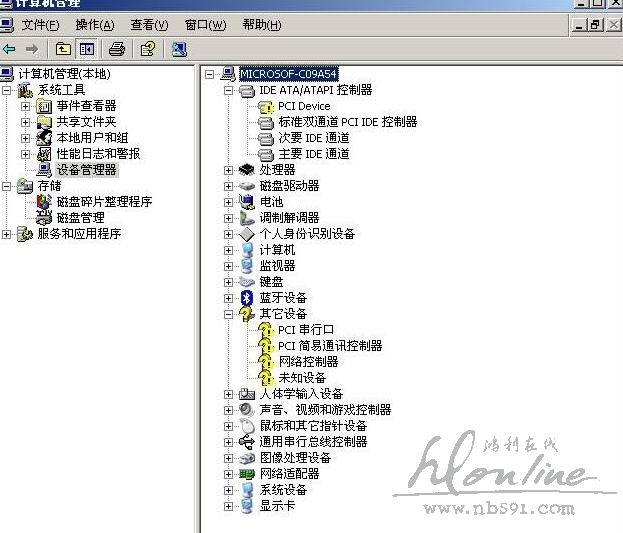Click the 显示卡 display adapter icon
The image size is (623, 533).
click(x=247, y=506)
